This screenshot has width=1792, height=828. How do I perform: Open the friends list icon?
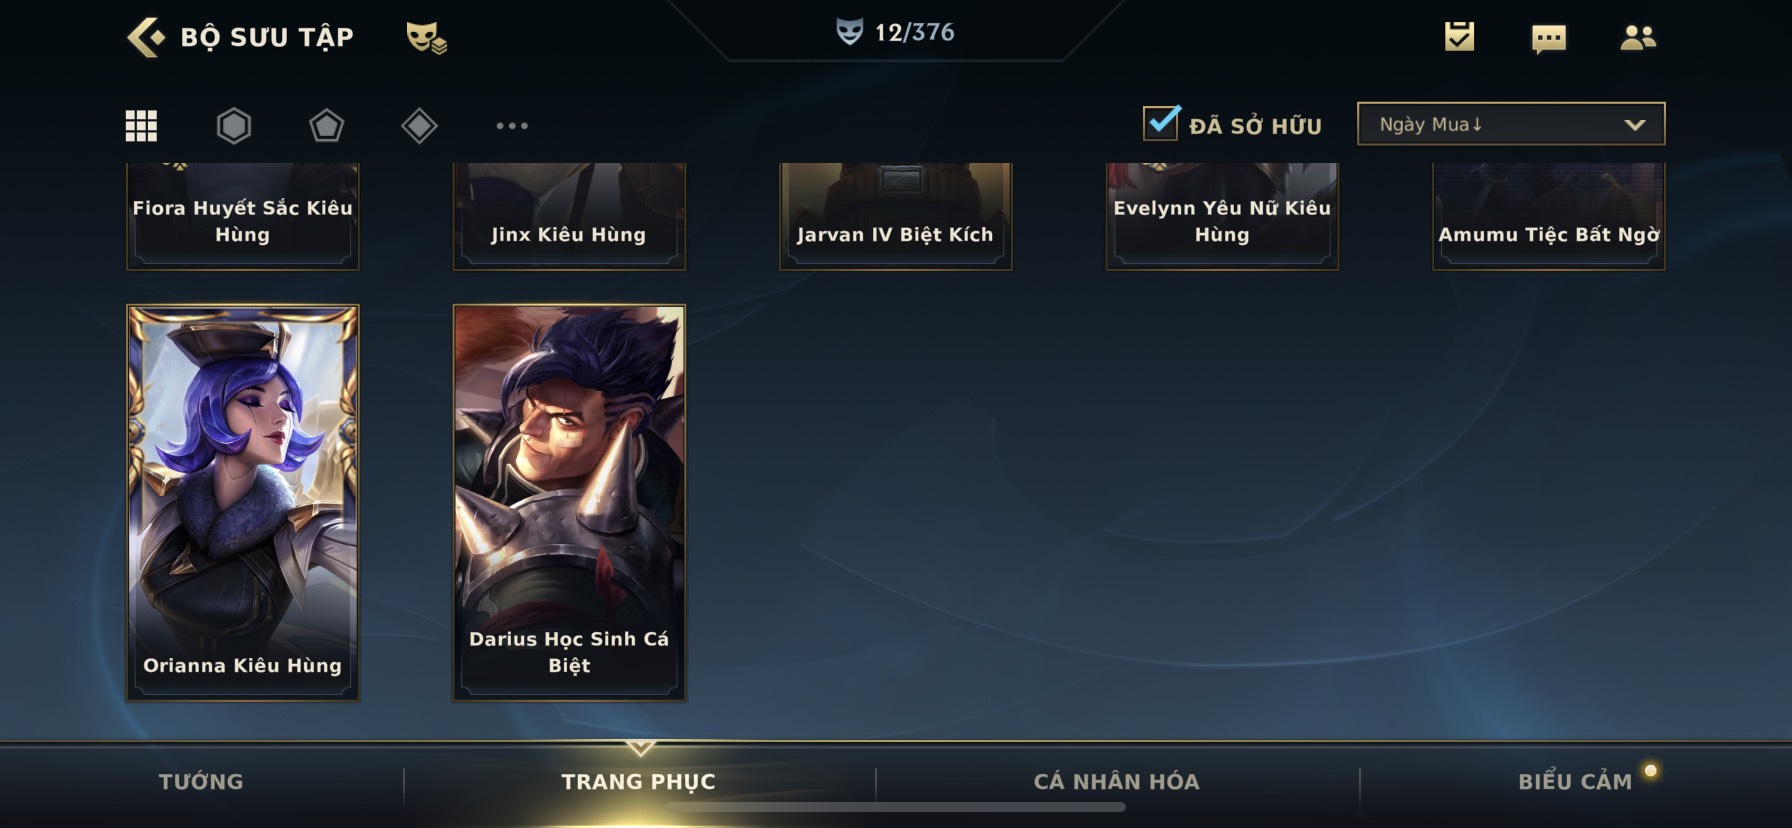pos(1638,38)
